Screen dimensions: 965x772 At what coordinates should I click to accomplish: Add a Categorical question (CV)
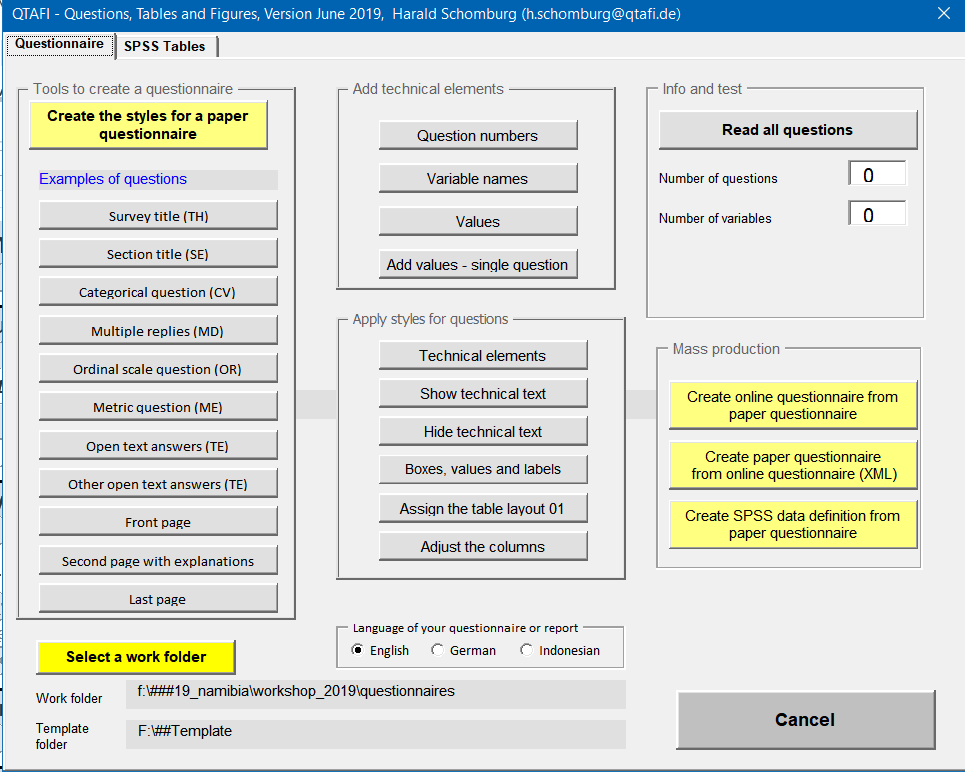pyautogui.click(x=158, y=292)
